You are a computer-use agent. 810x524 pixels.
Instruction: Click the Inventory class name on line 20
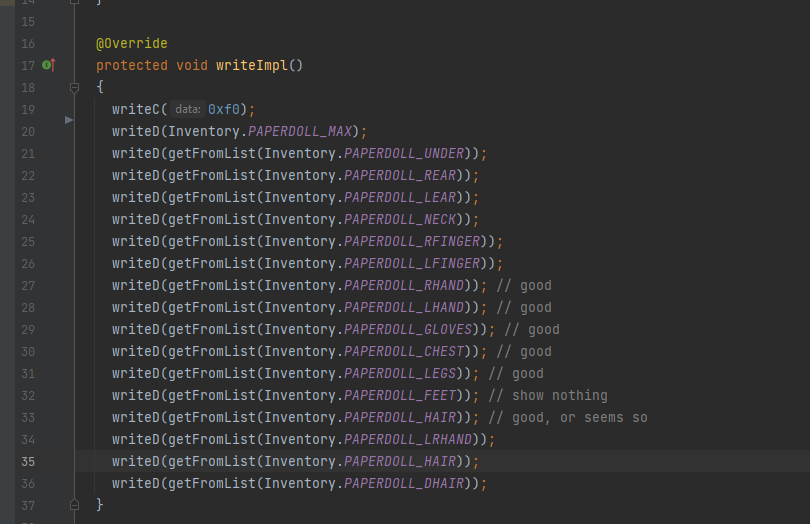tap(204, 131)
